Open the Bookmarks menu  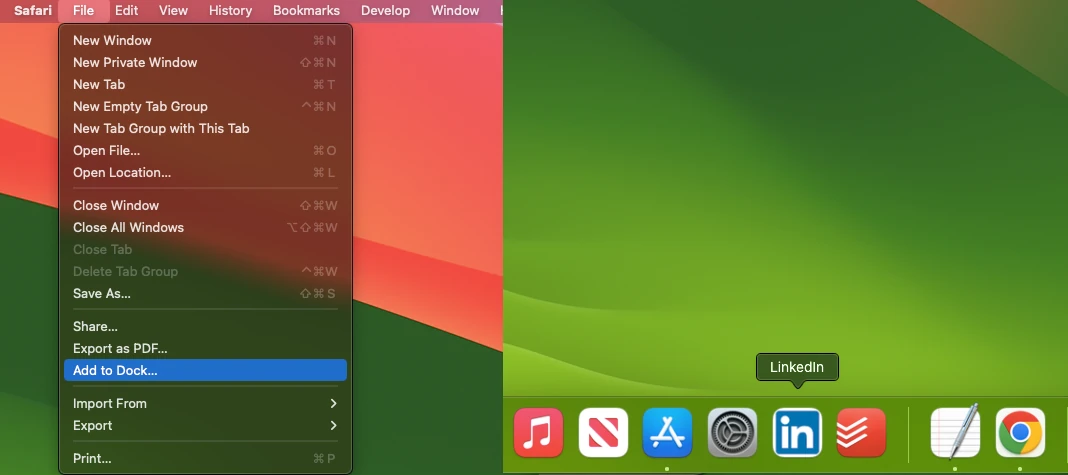(306, 11)
